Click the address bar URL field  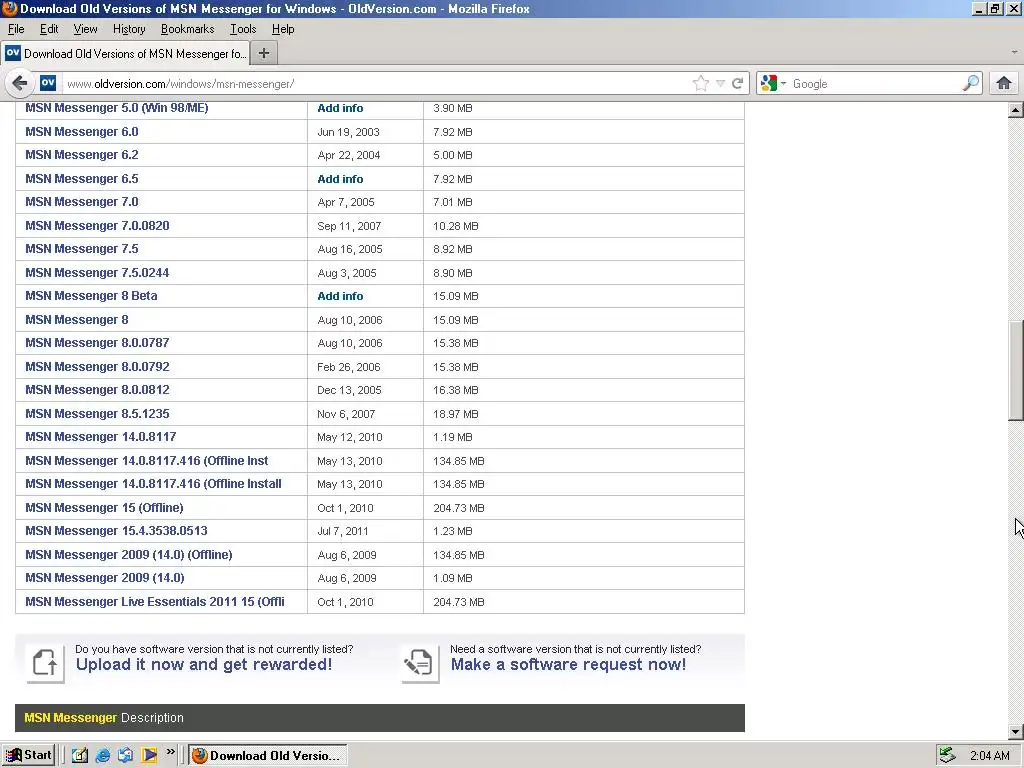coord(376,84)
